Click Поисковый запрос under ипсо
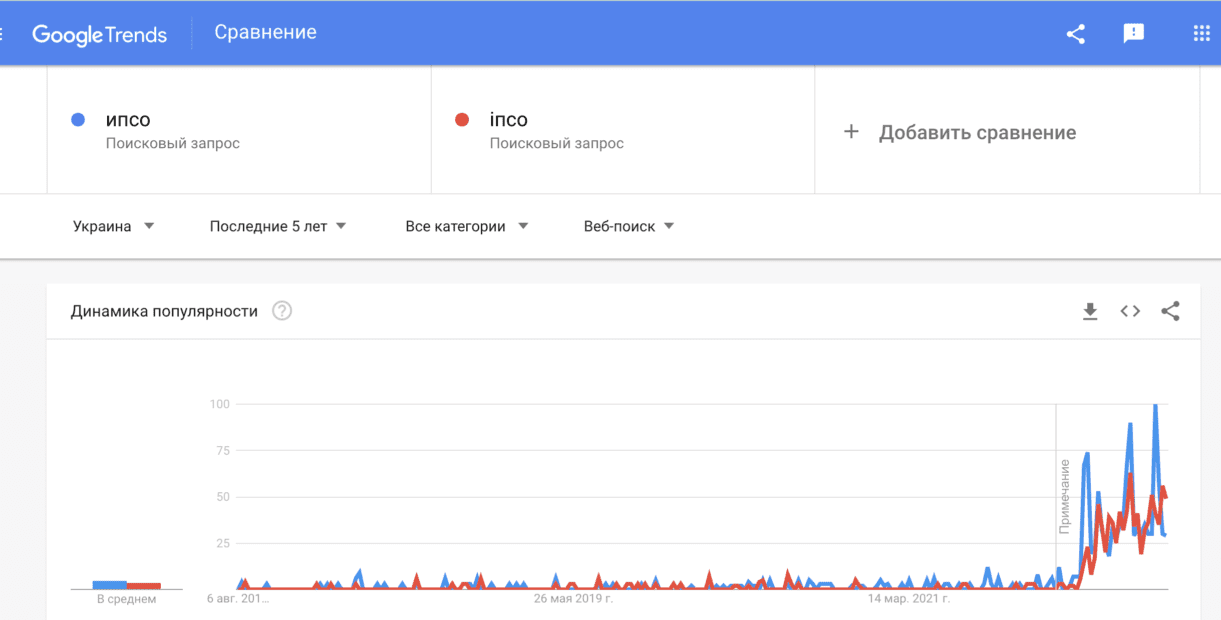This screenshot has height=620, width=1221. click(x=173, y=143)
